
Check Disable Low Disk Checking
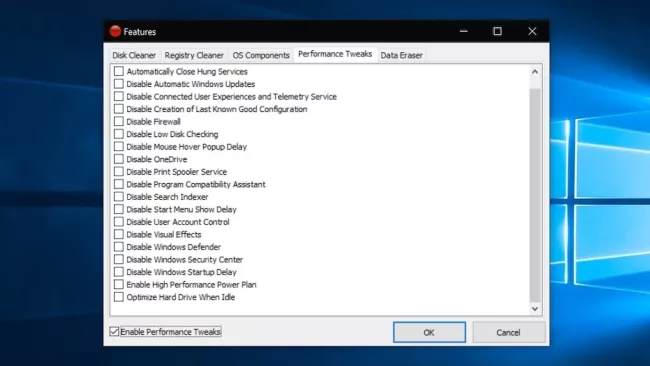pyautogui.click(x=119, y=134)
